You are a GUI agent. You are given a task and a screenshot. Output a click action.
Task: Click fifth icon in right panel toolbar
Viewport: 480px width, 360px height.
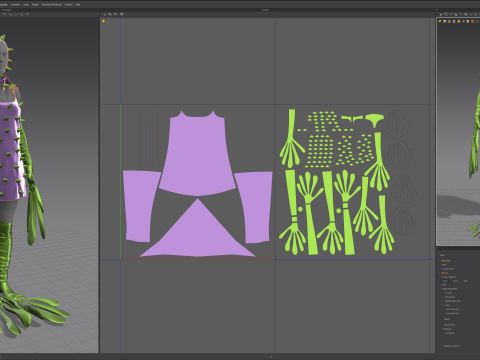coord(461,14)
